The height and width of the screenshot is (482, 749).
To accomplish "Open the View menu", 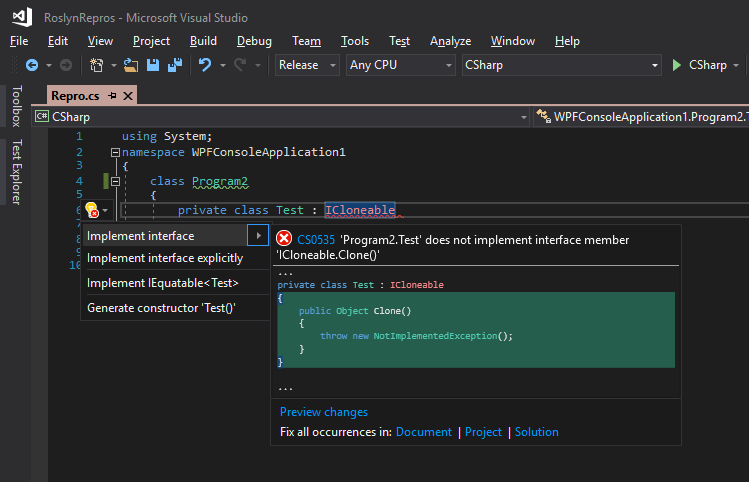I will pyautogui.click(x=100, y=41).
